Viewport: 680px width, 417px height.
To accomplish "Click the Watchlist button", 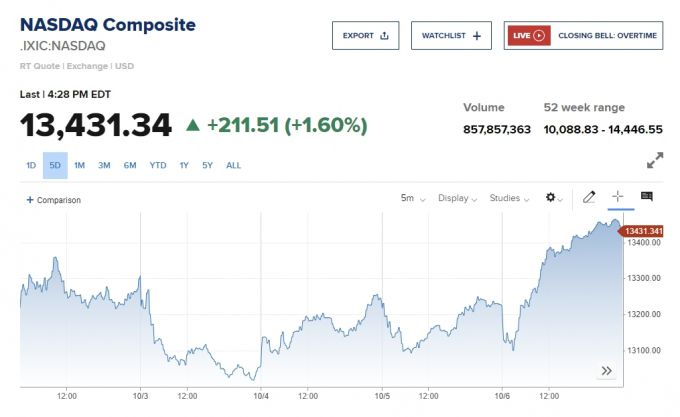I will 451,36.
